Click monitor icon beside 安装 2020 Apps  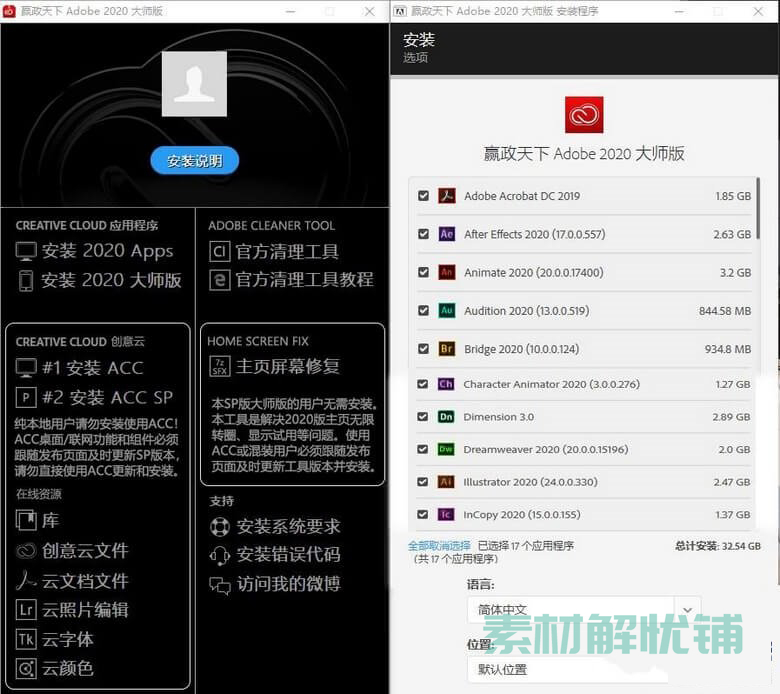coord(26,251)
